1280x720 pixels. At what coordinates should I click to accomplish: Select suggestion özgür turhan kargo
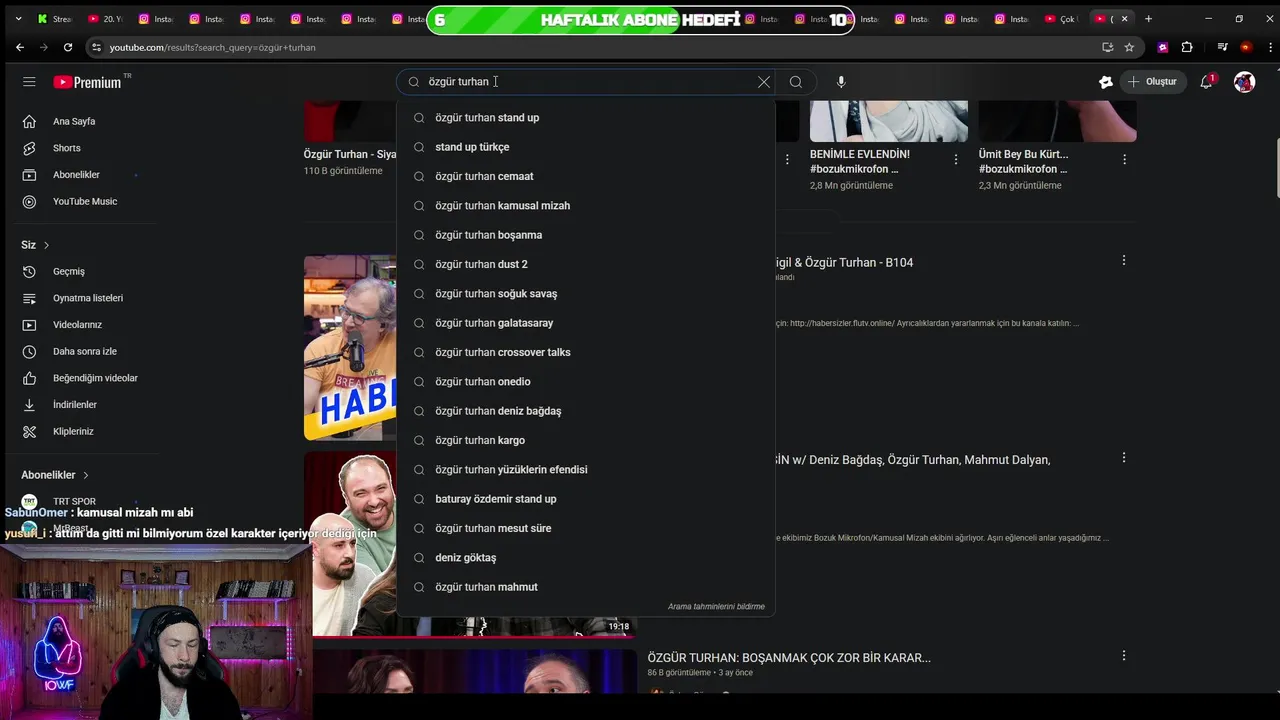[x=585, y=440]
